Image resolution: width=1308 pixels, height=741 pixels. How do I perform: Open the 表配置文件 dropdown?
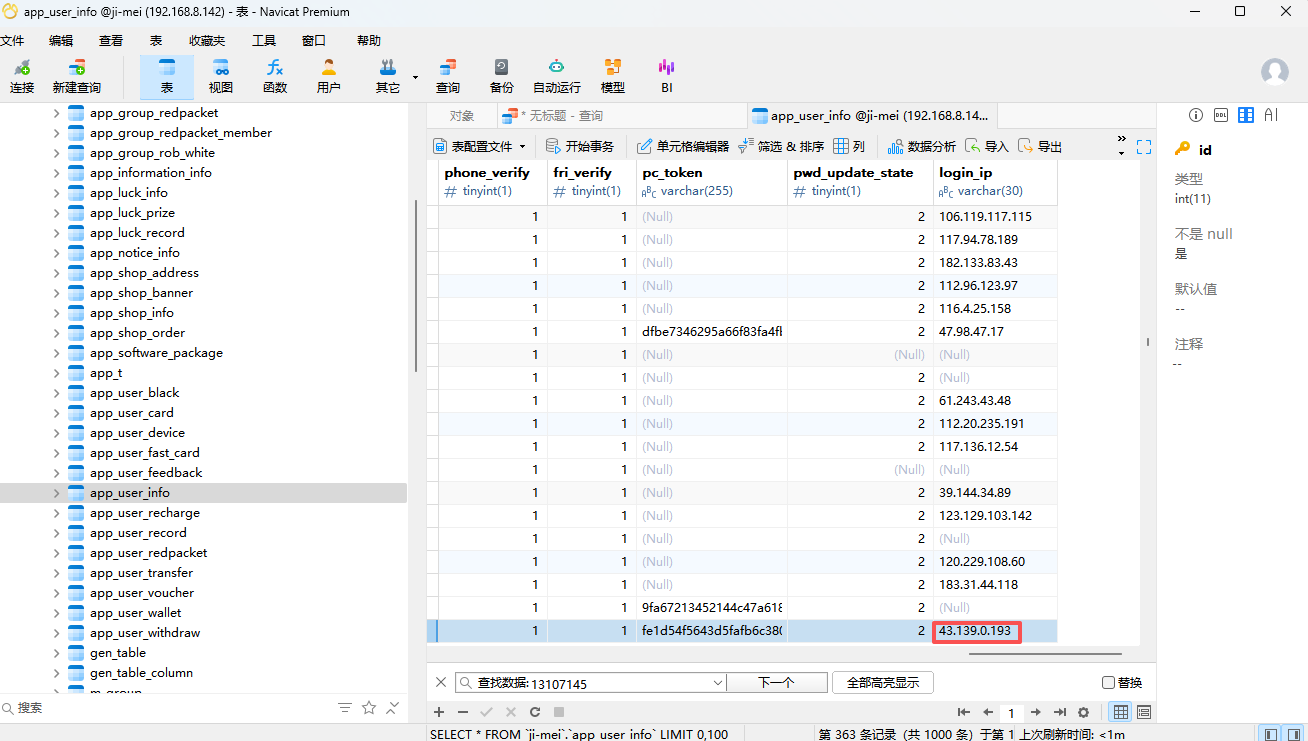coord(479,146)
